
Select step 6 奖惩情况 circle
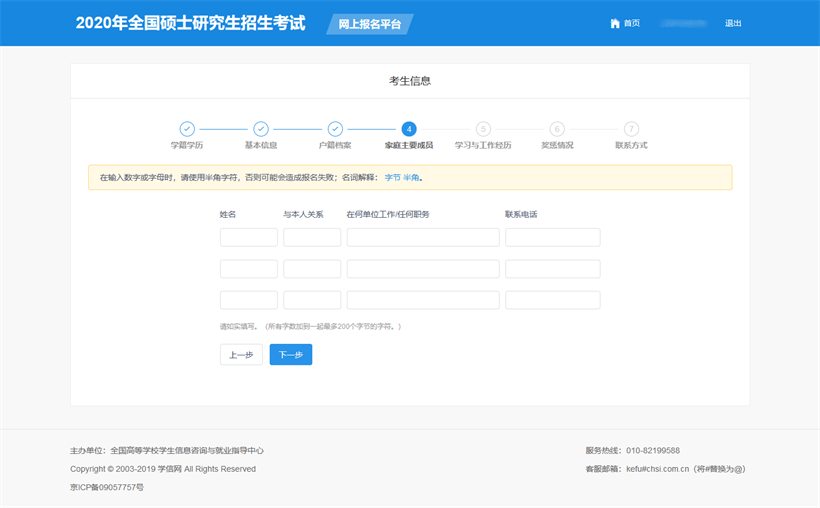[557, 128]
